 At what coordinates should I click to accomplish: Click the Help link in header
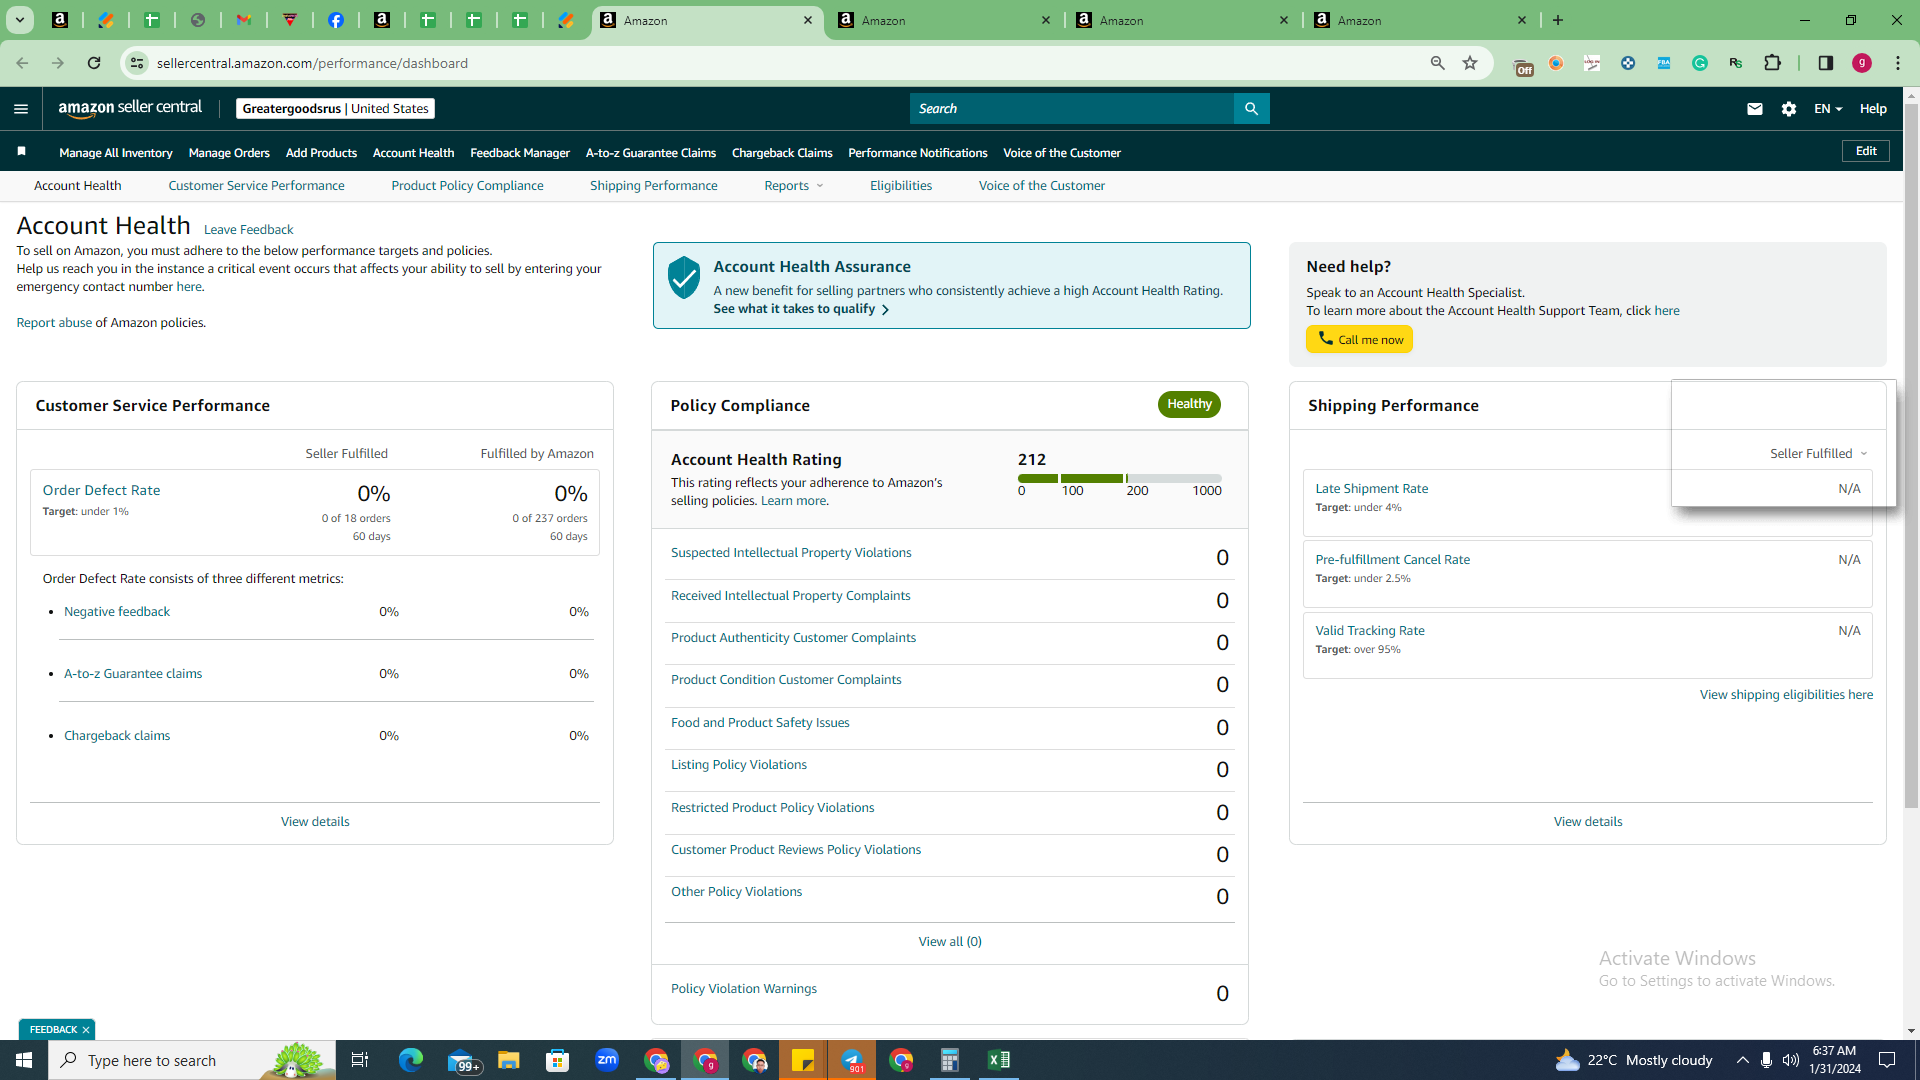coord(1873,109)
